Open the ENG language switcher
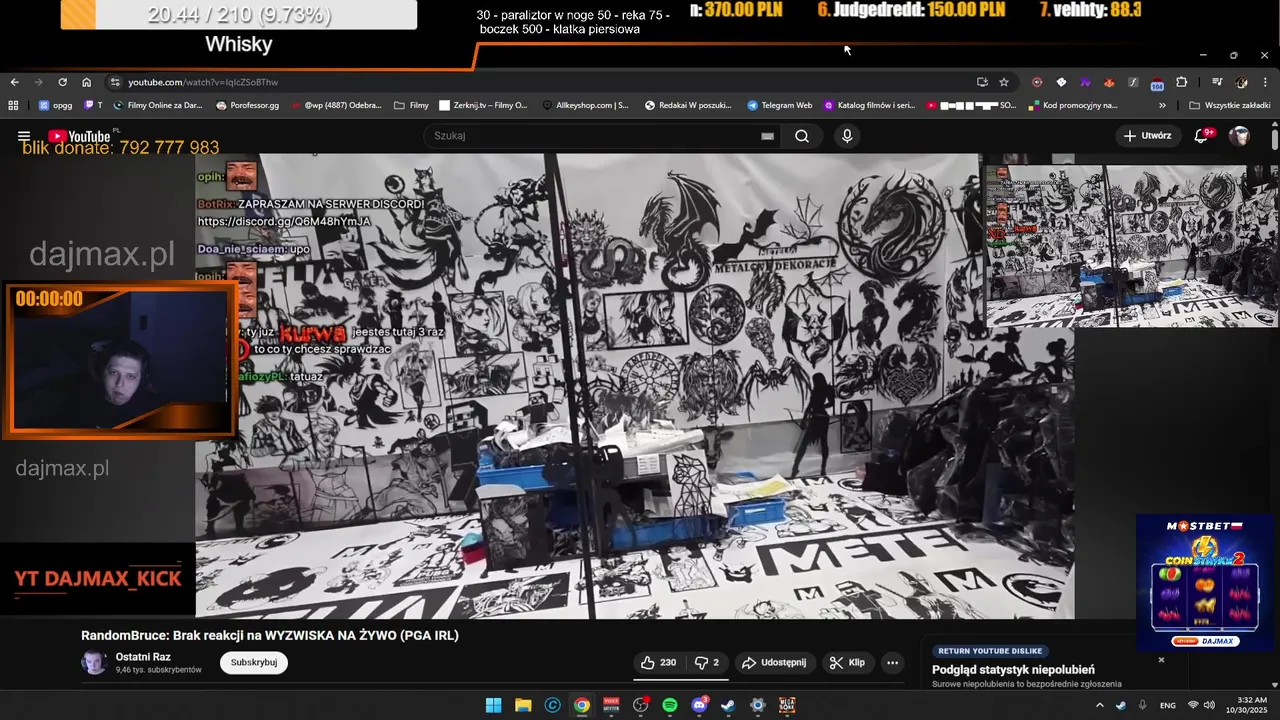This screenshot has height=720, width=1280. (x=1167, y=705)
